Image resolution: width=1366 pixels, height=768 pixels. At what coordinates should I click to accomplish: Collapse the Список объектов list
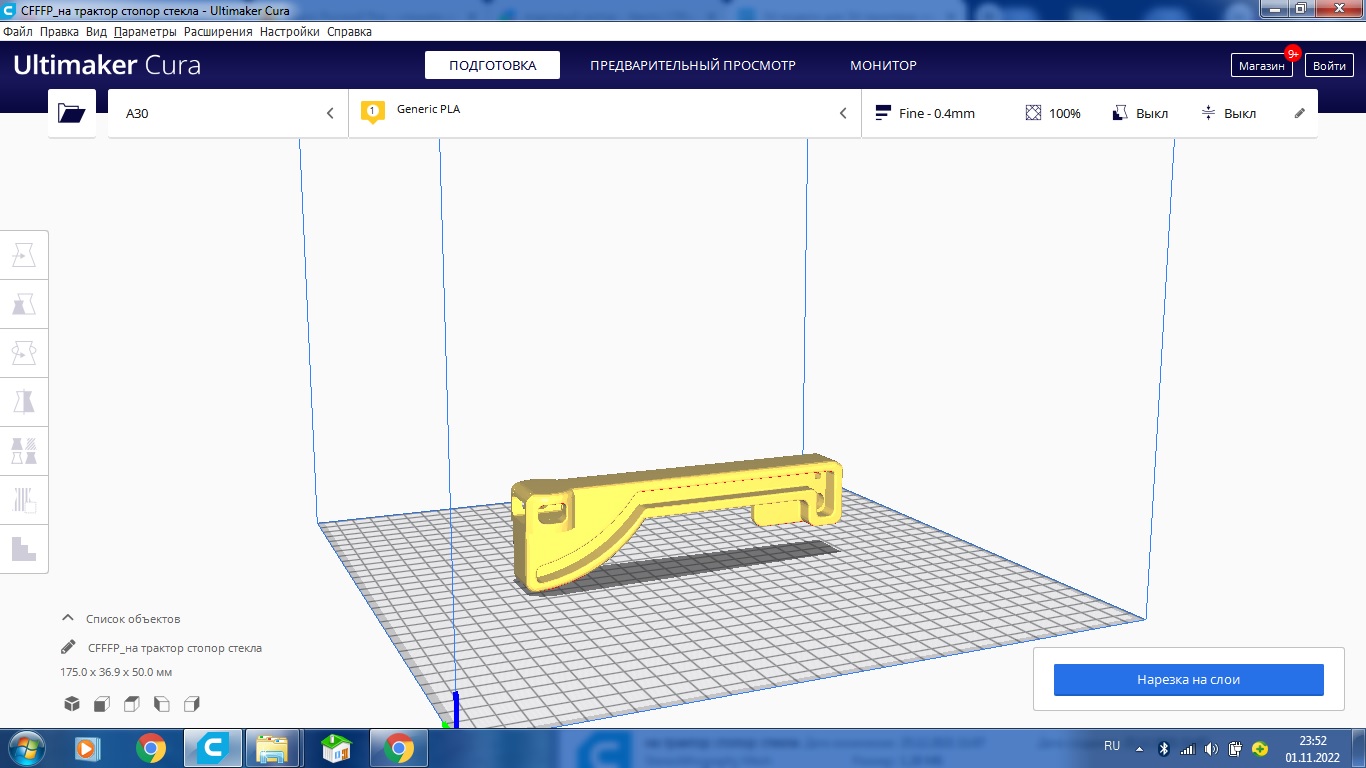(68, 619)
